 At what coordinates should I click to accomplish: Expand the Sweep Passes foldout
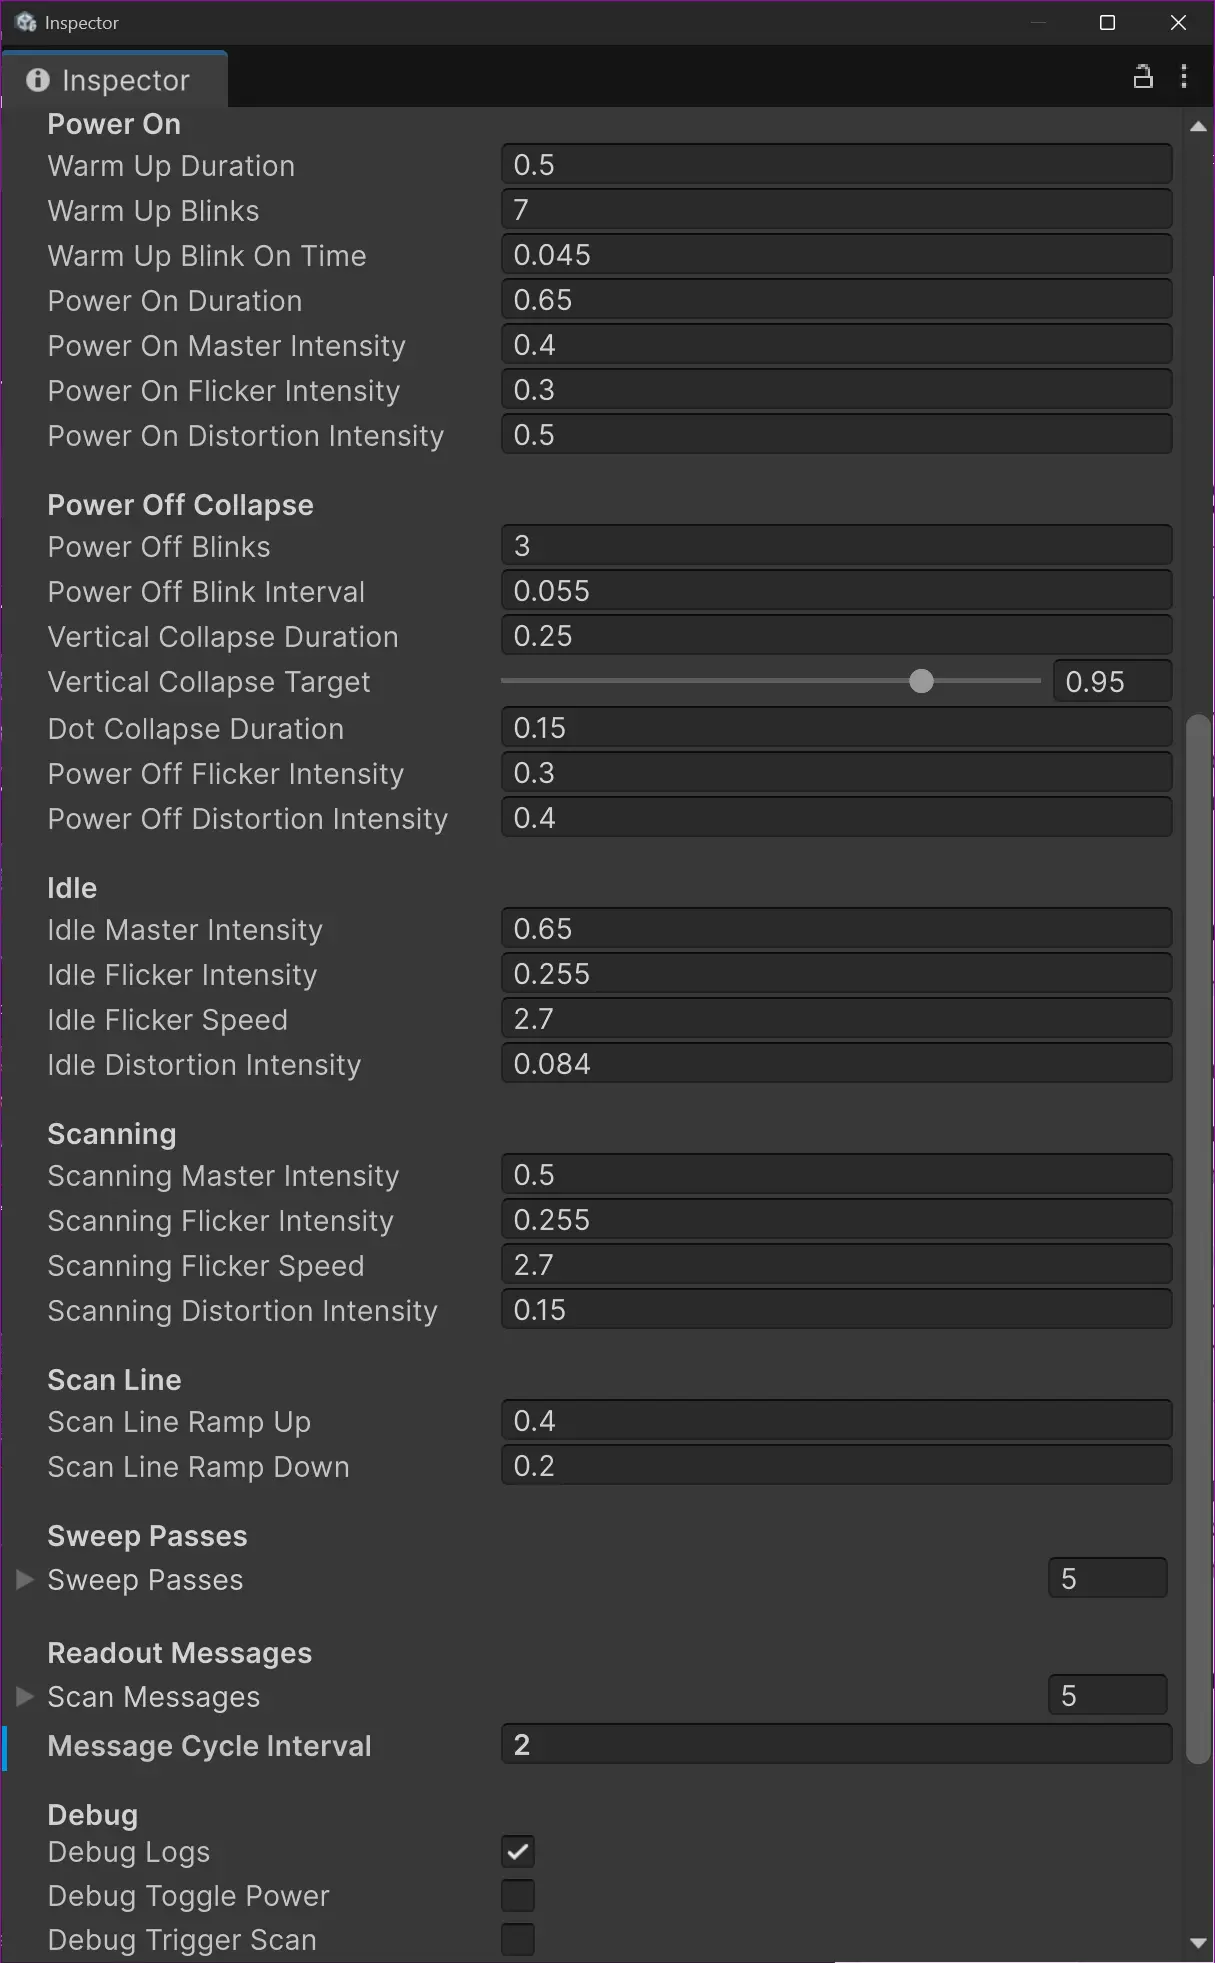click(24, 1579)
